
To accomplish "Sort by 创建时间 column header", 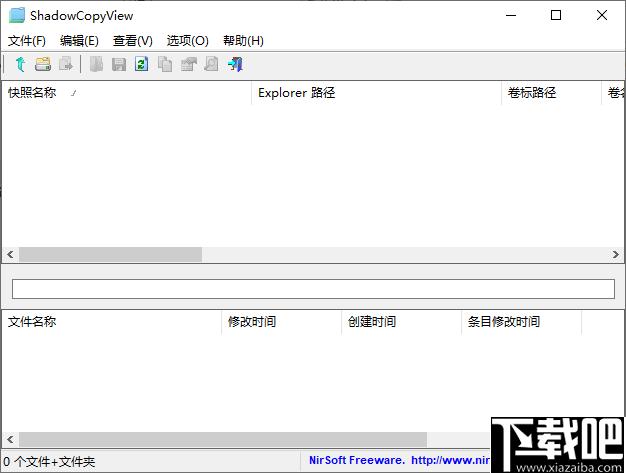I will 402,321.
